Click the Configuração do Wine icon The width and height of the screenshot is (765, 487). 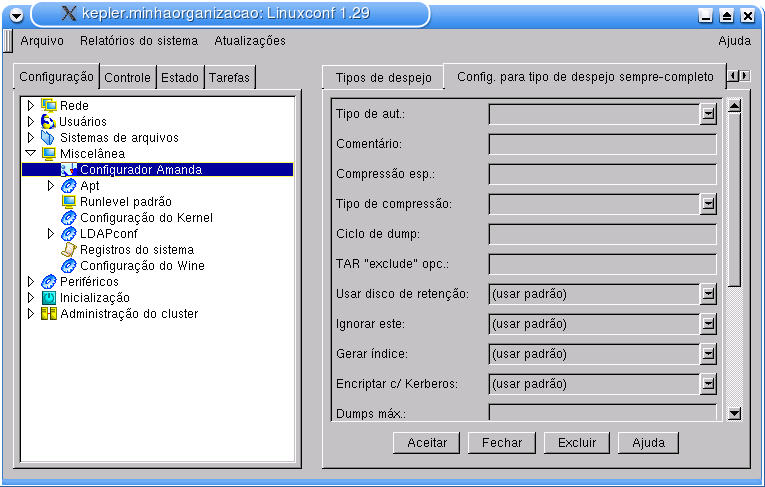coord(69,266)
